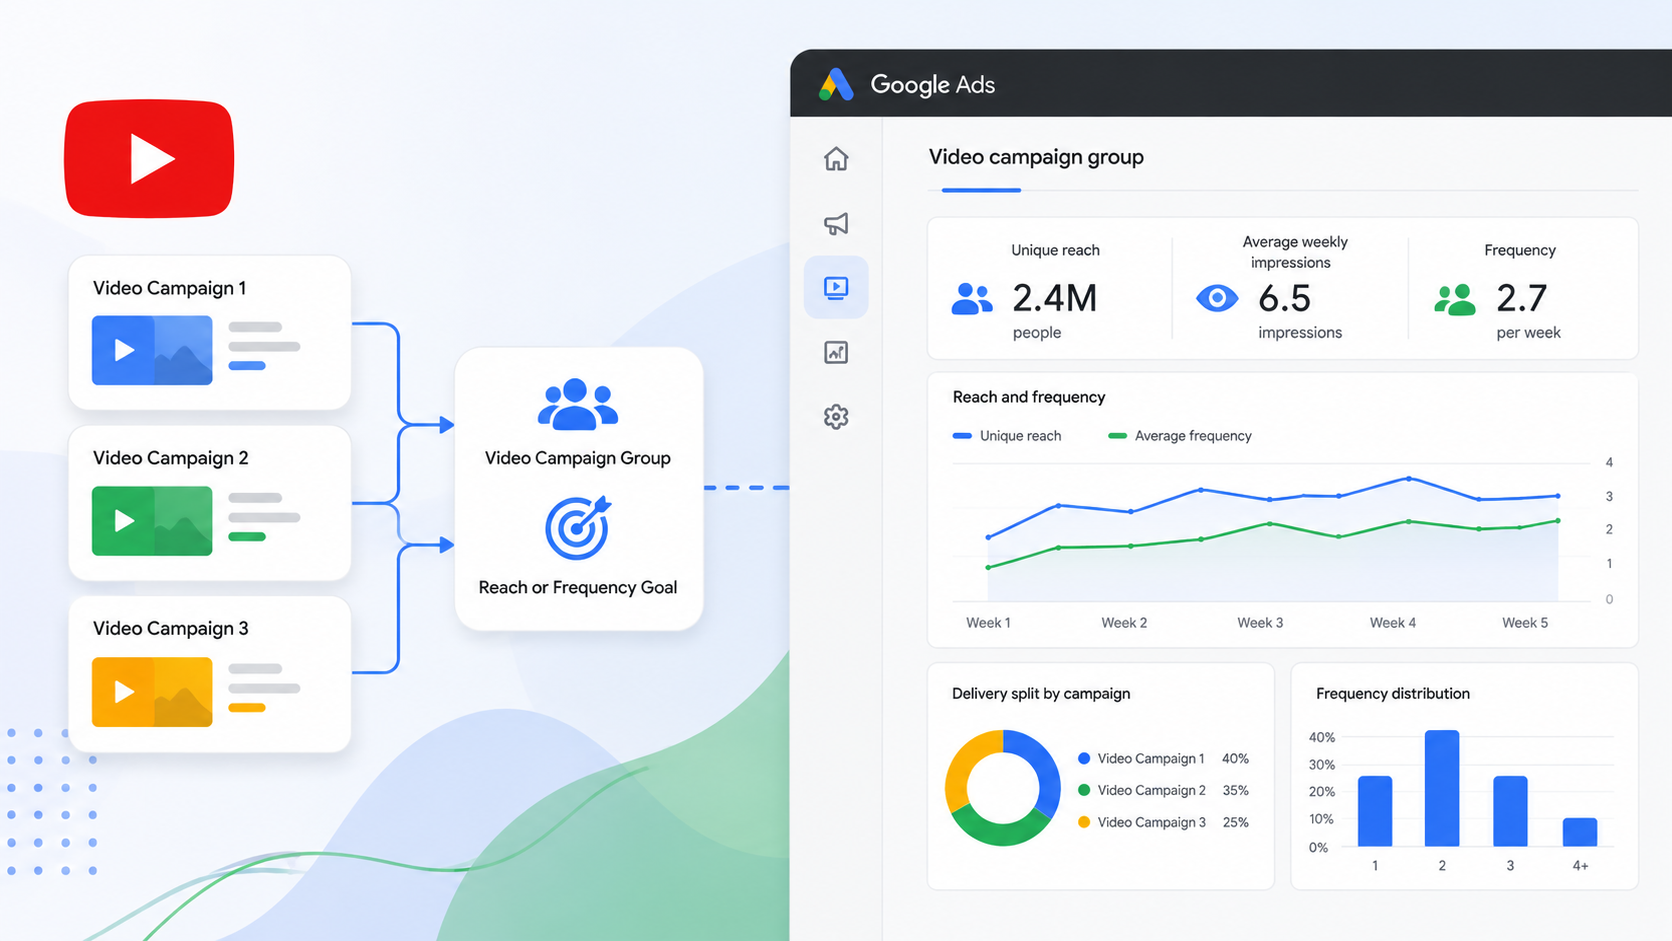Click the Google Ads title text

[x=933, y=85]
